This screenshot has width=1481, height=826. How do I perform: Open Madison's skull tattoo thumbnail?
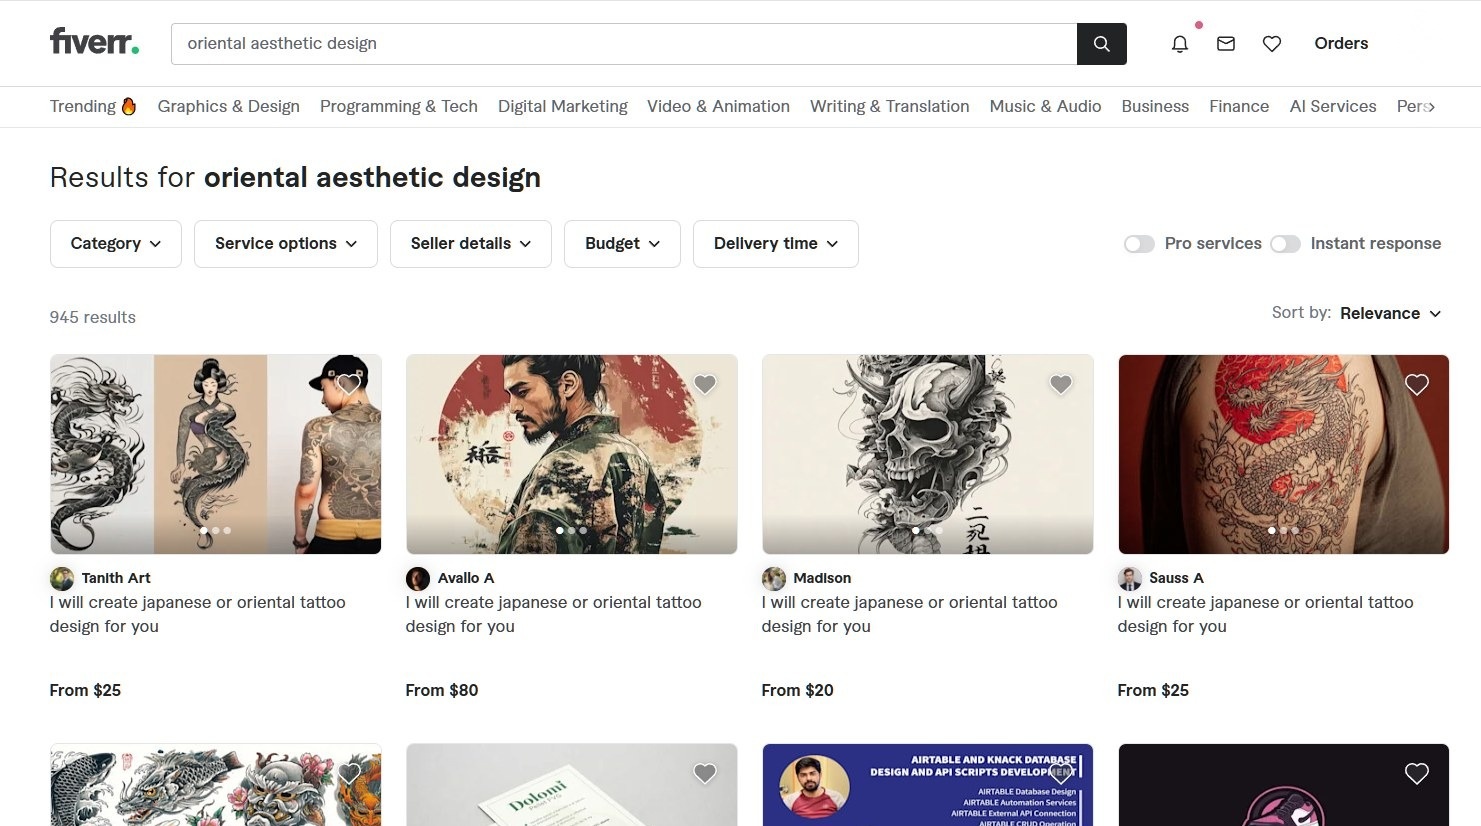pos(928,454)
